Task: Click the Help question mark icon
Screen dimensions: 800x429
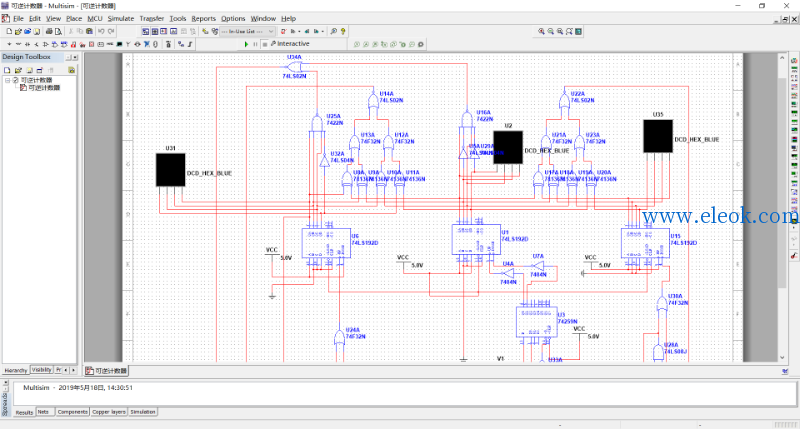Action: coord(343,31)
